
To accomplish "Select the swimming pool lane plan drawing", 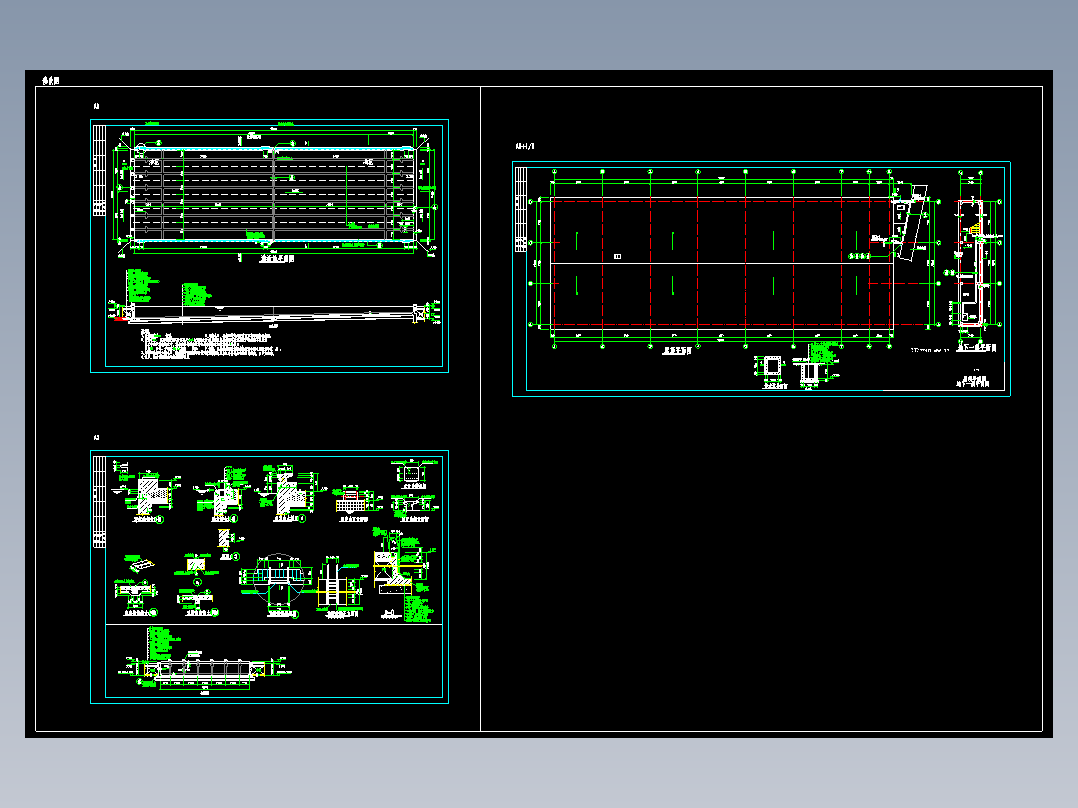I will coord(274,194).
